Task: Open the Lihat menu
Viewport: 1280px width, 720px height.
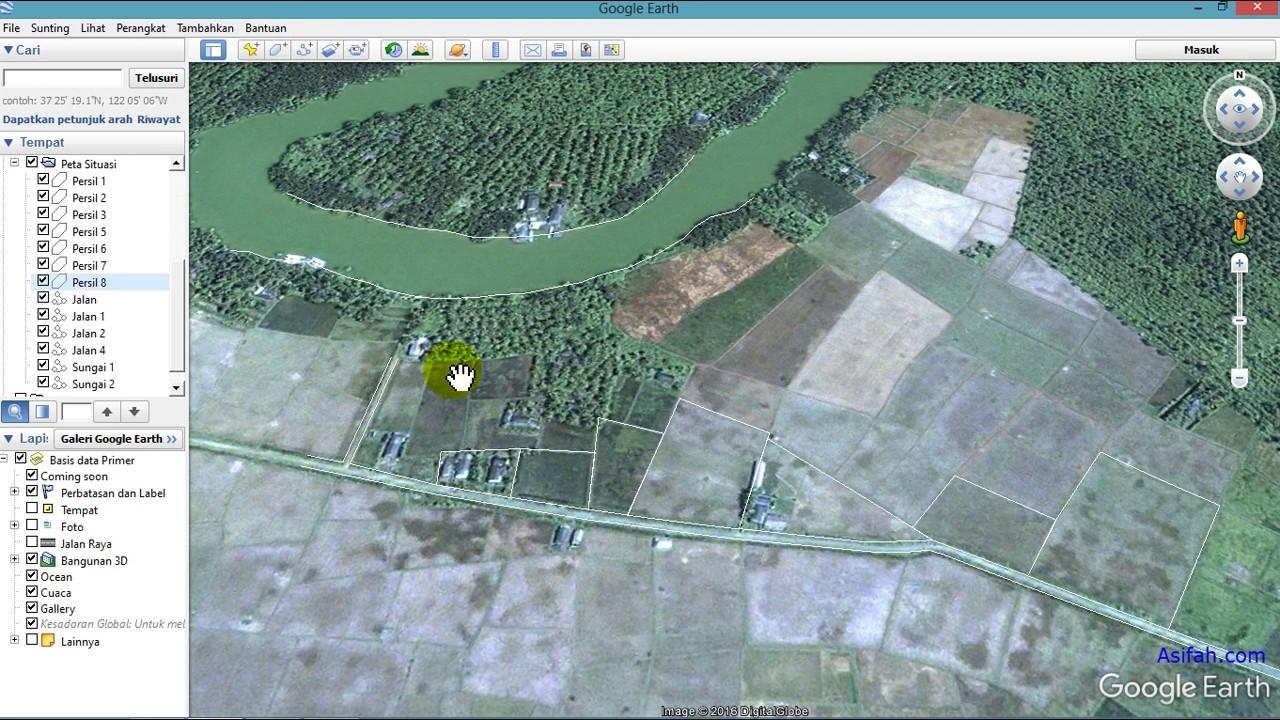Action: tap(93, 28)
